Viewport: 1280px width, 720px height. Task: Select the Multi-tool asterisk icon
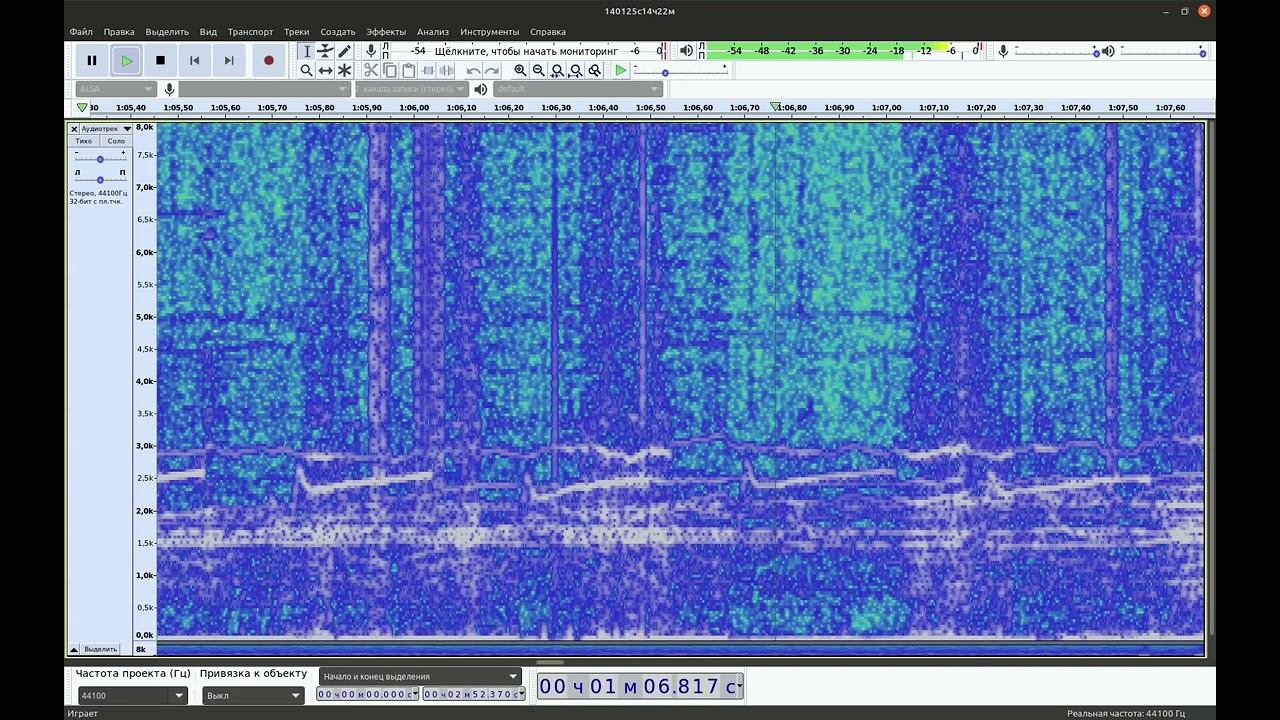344,70
